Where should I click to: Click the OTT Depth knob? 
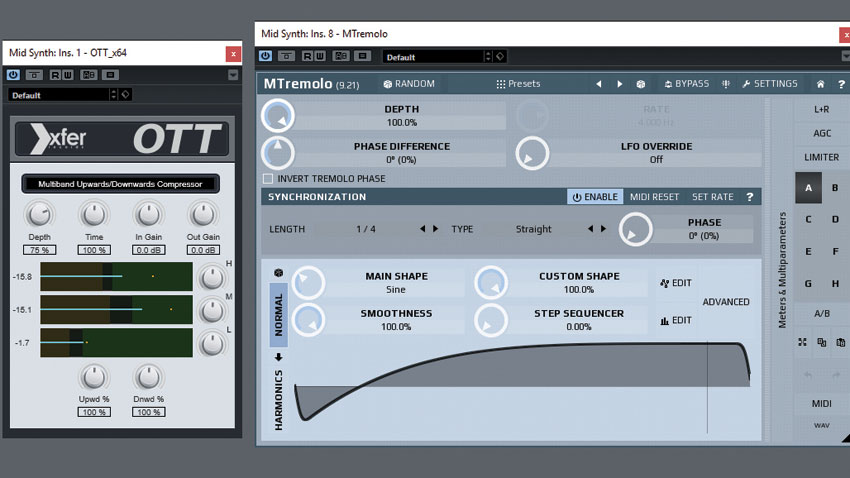40,215
